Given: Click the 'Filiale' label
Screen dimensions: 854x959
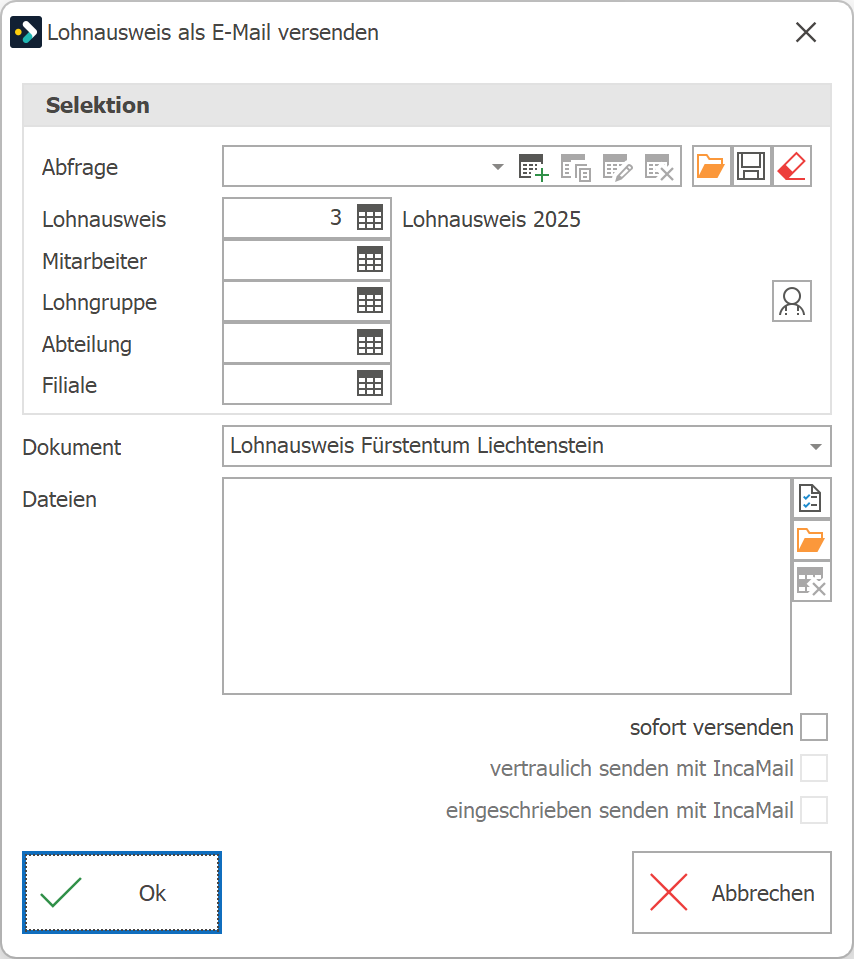Looking at the screenshot, I should click(x=69, y=385).
